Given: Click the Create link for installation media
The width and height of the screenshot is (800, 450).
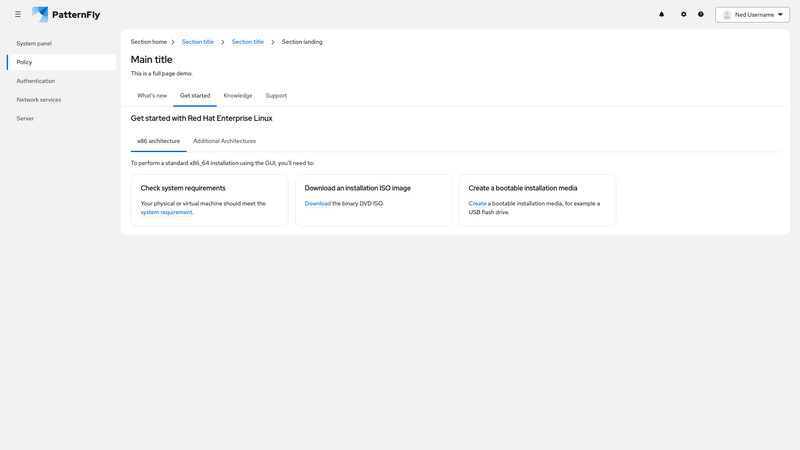Looking at the screenshot, I should tap(477, 204).
